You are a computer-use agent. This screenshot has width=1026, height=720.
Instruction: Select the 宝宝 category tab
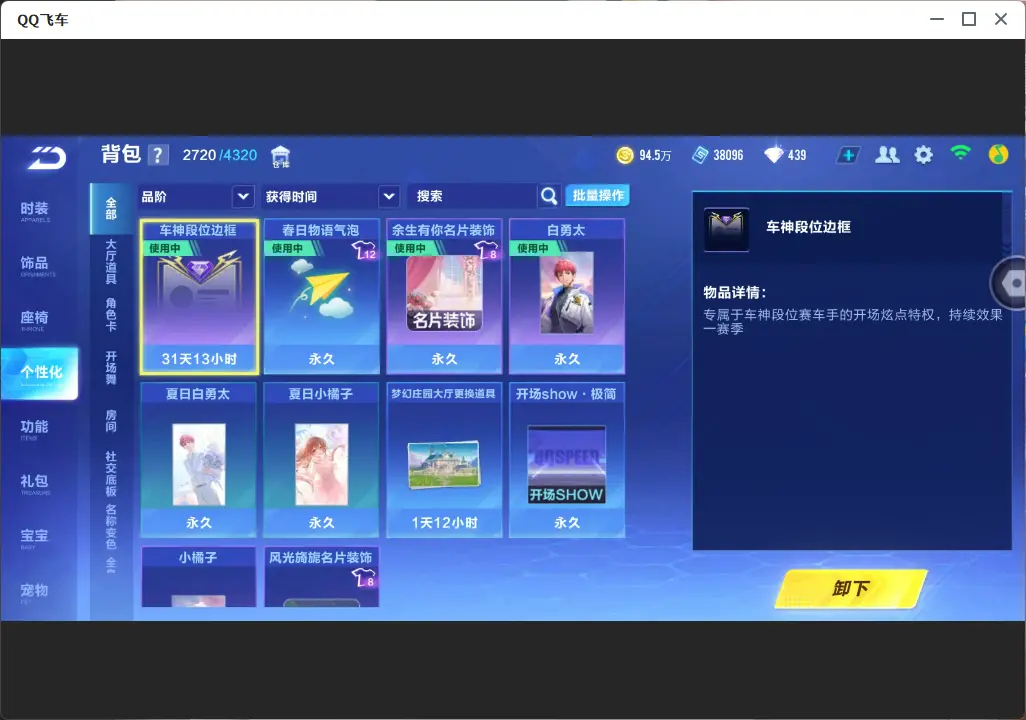coord(35,537)
